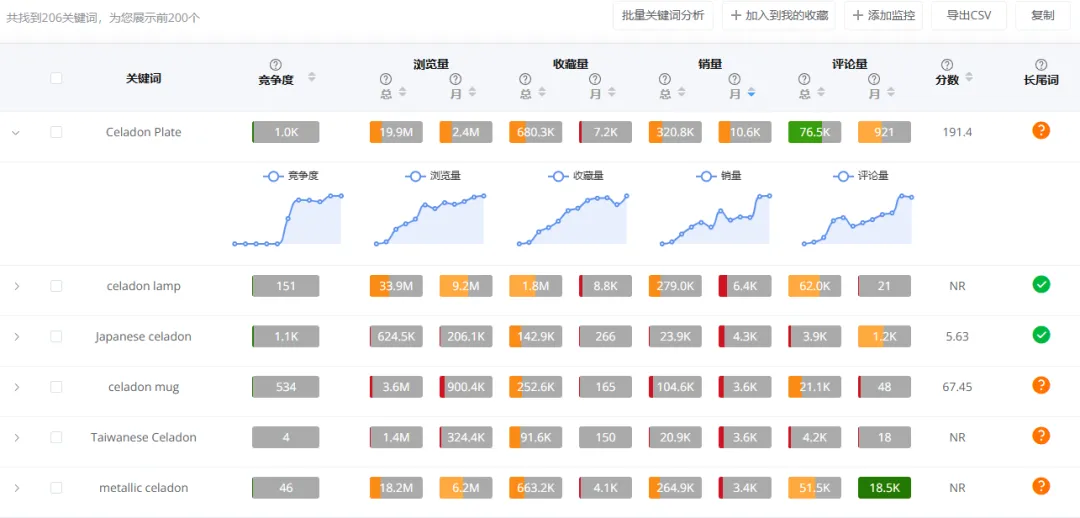Select the celadon mug row checkbox
The width and height of the screenshot is (1080, 518).
56,386
